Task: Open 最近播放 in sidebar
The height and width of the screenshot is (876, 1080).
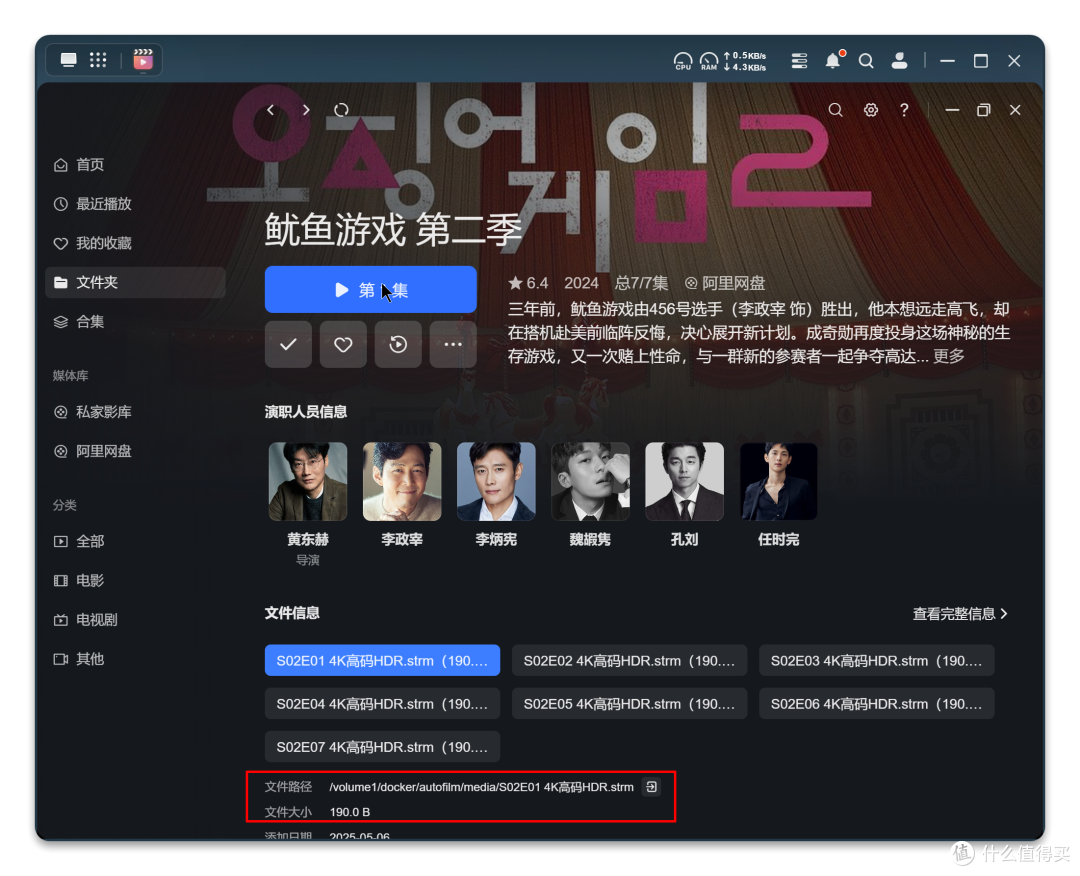Action: tap(135, 204)
